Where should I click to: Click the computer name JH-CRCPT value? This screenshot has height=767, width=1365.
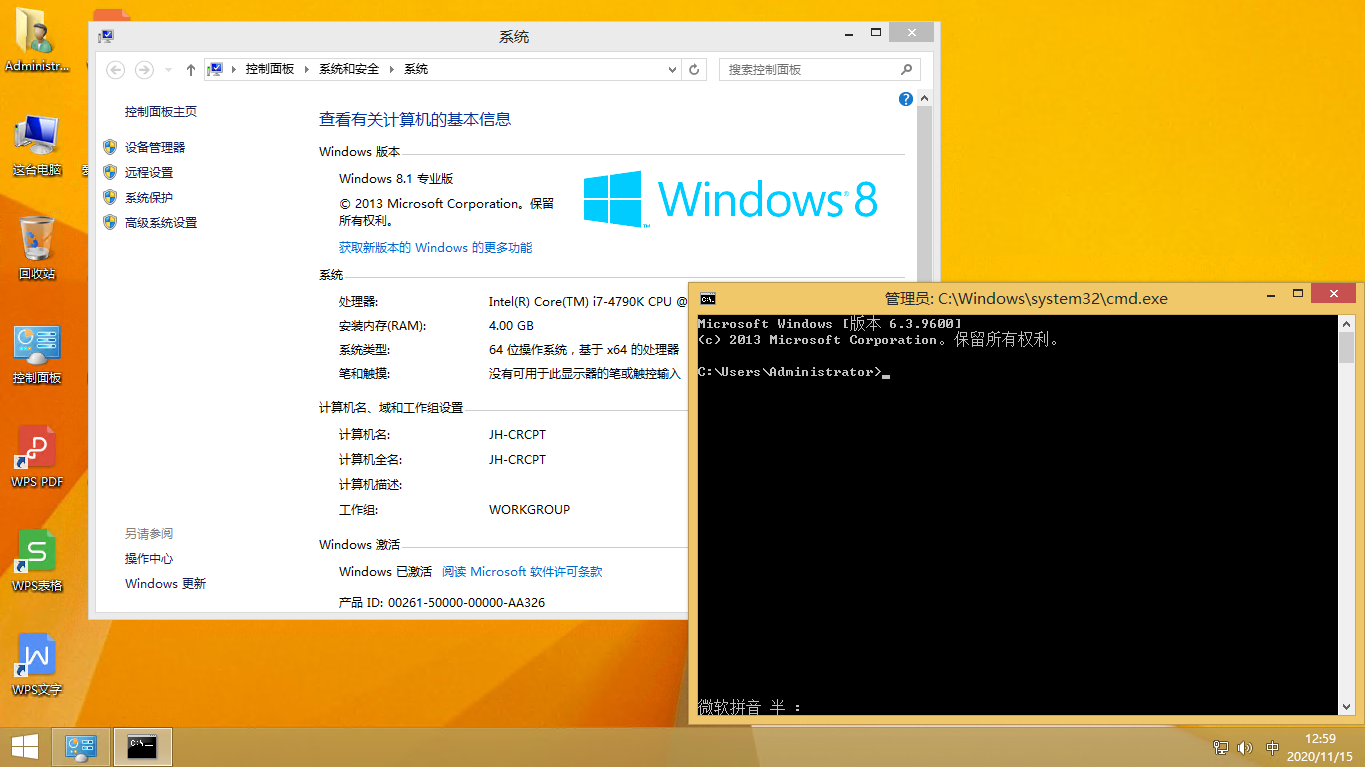(x=517, y=435)
